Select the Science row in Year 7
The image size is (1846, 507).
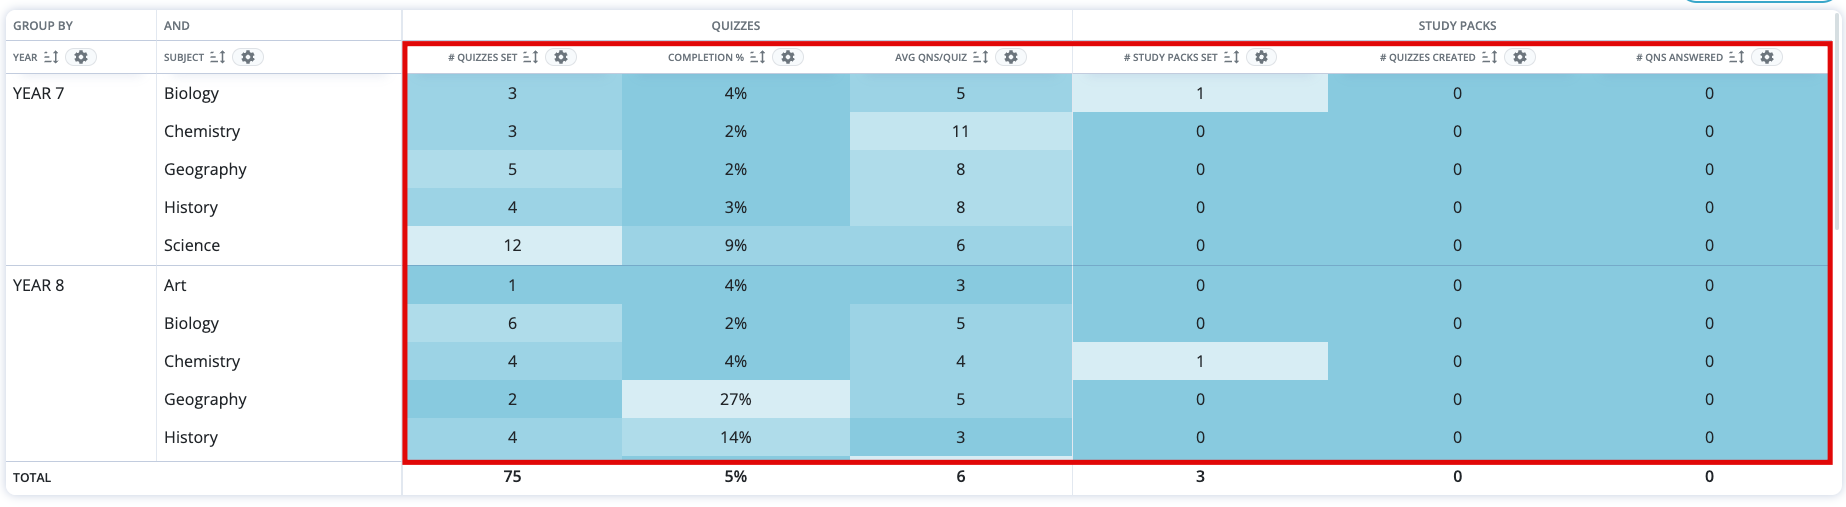point(192,246)
